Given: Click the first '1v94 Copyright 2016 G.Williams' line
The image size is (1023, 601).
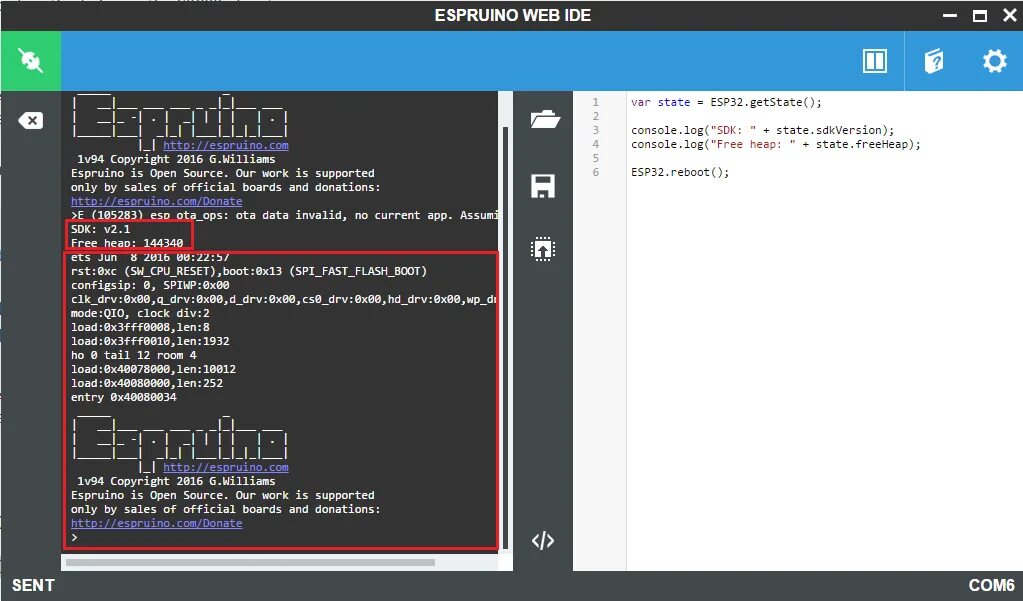Looking at the screenshot, I should click(176, 159).
